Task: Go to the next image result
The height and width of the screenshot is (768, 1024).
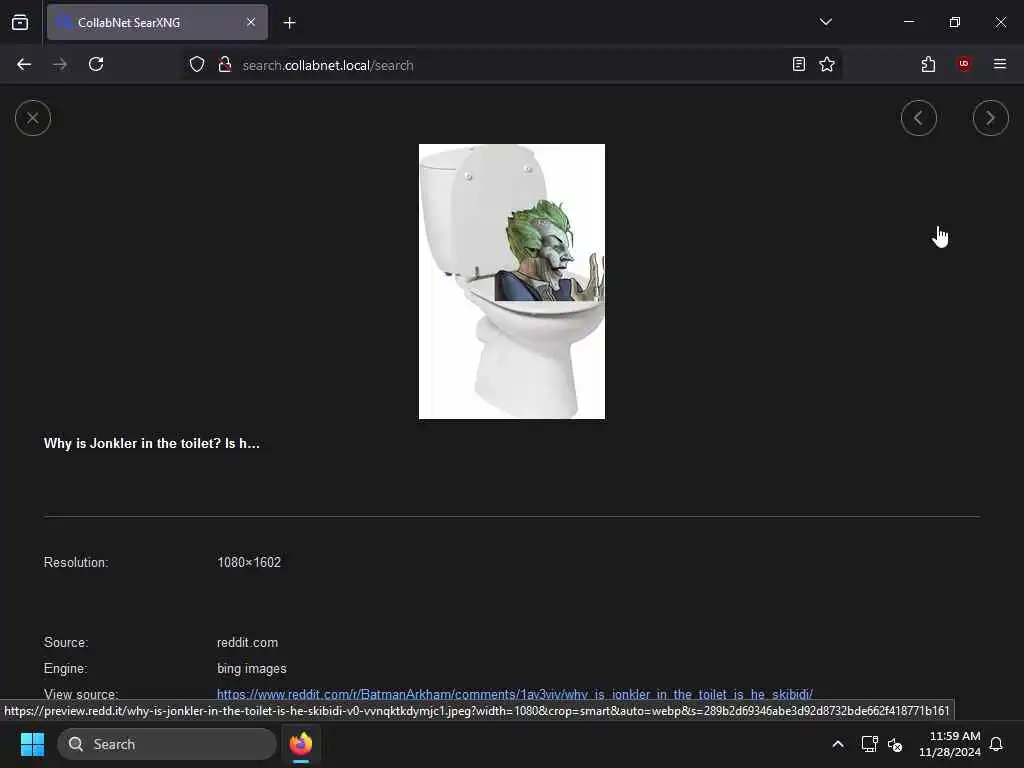Action: pyautogui.click(x=990, y=118)
